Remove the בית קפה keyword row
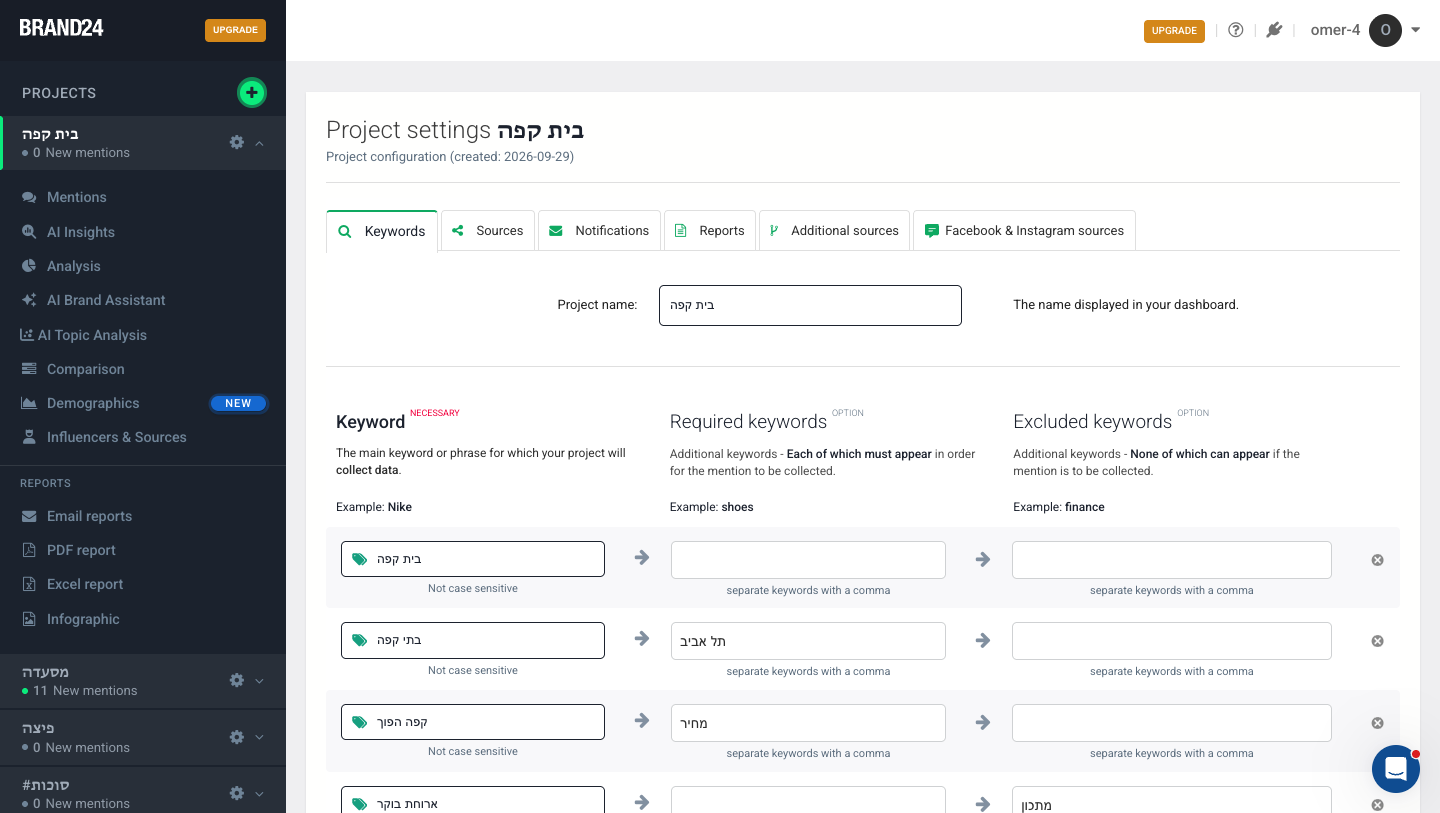The width and height of the screenshot is (1440, 813). click(1377, 560)
